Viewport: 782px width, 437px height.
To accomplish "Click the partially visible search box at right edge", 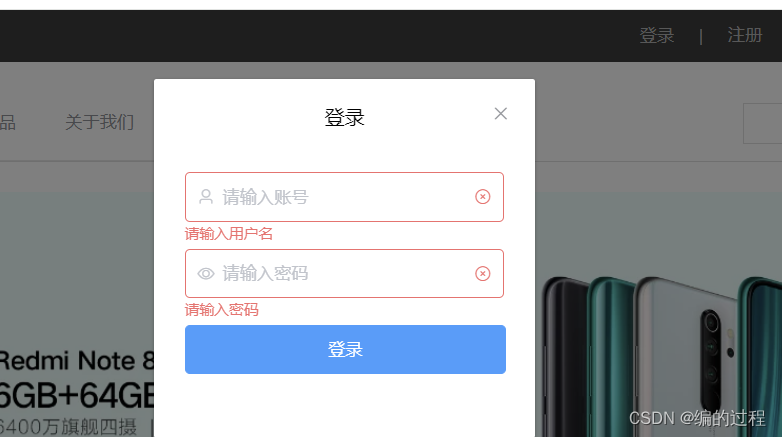I will [763, 123].
